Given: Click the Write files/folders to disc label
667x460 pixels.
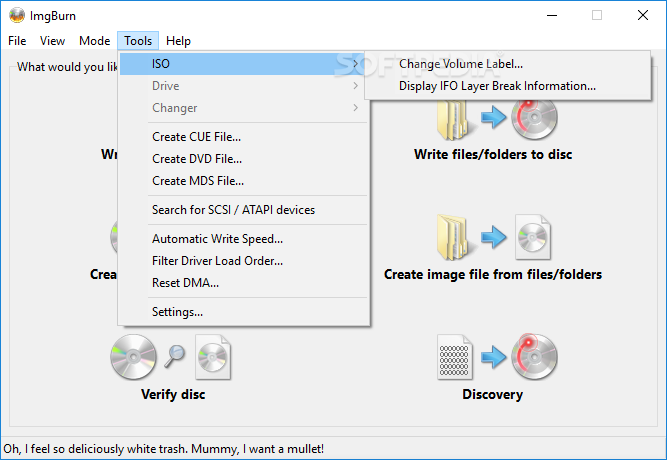Looking at the screenshot, I should 493,154.
